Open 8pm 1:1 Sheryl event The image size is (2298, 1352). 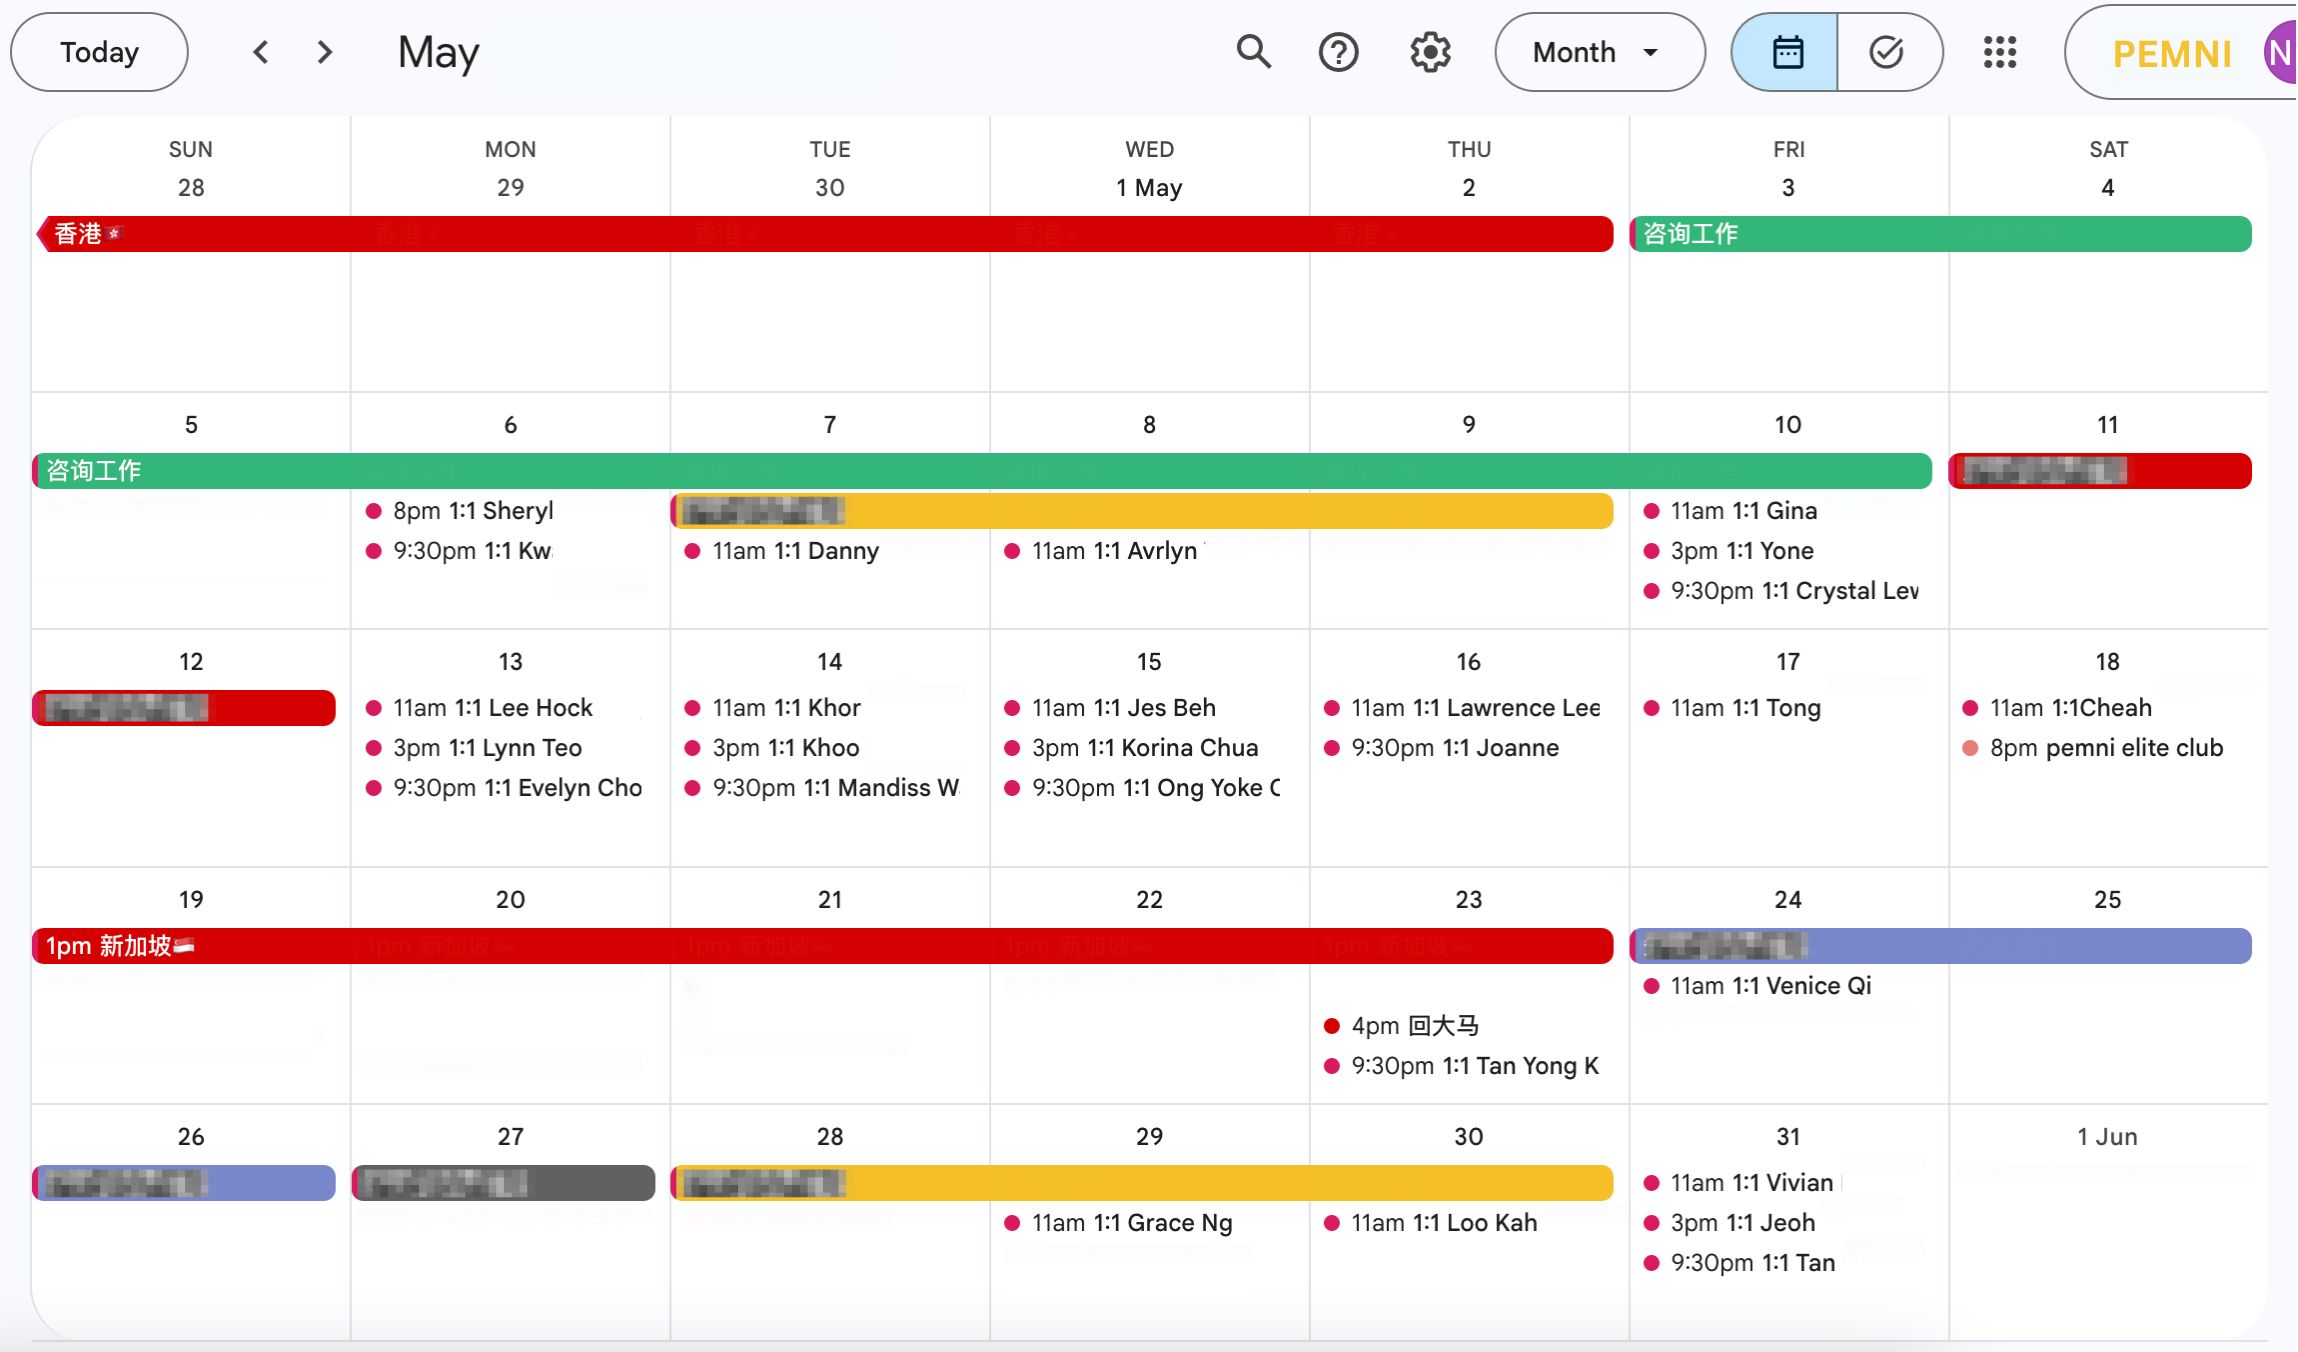tap(459, 511)
